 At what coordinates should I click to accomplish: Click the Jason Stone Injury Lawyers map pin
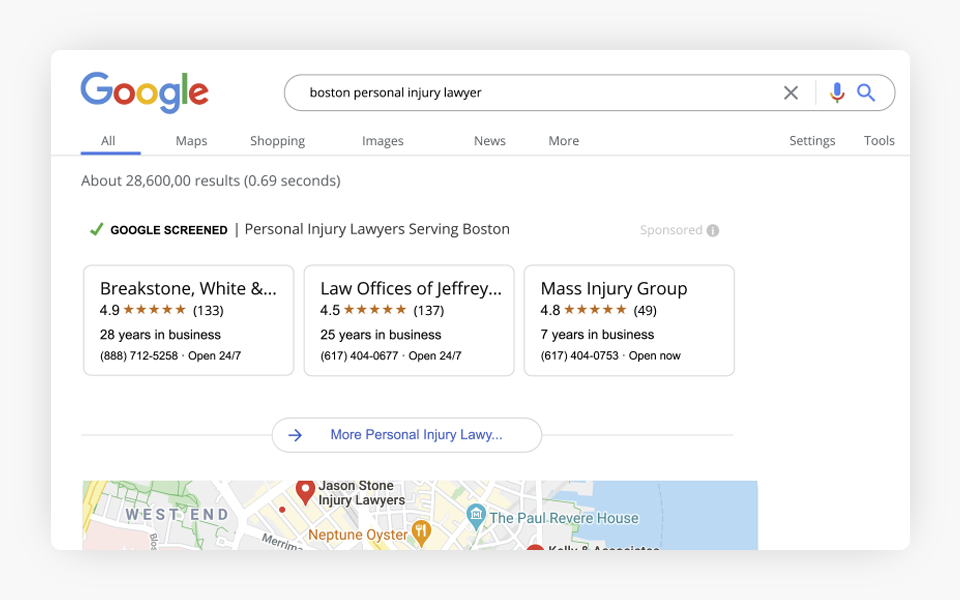pos(305,491)
